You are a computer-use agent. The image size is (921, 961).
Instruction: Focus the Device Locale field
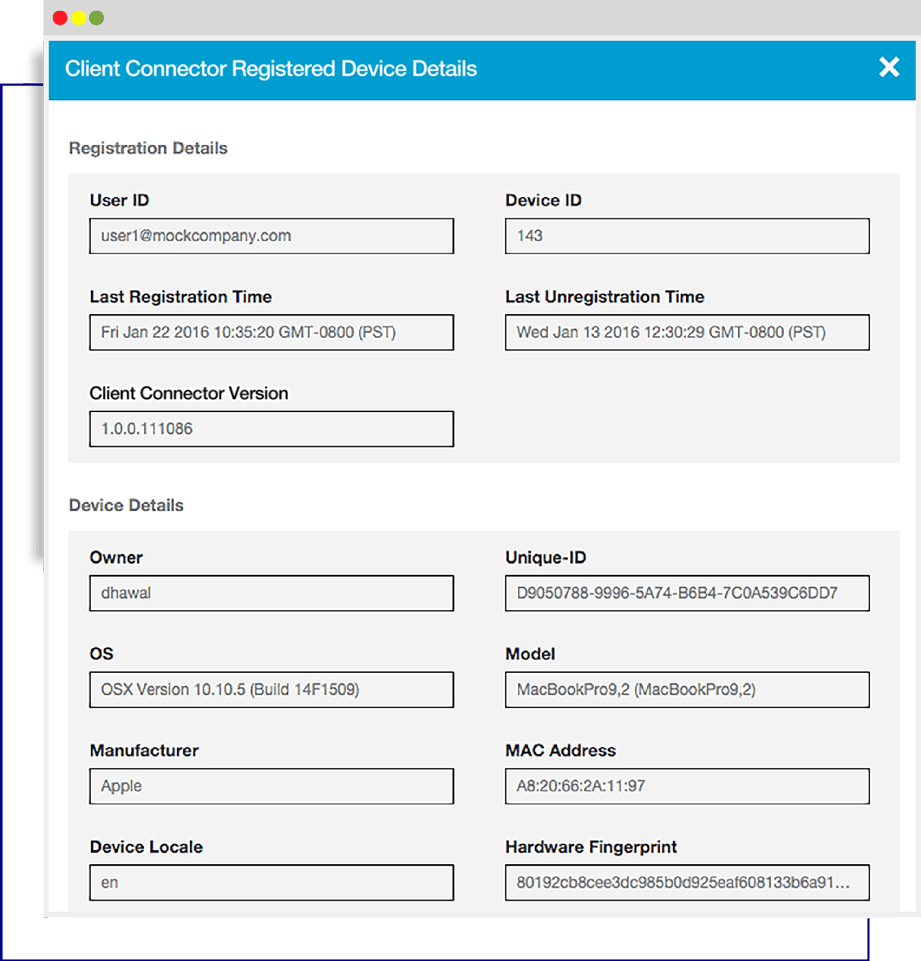tap(271, 883)
